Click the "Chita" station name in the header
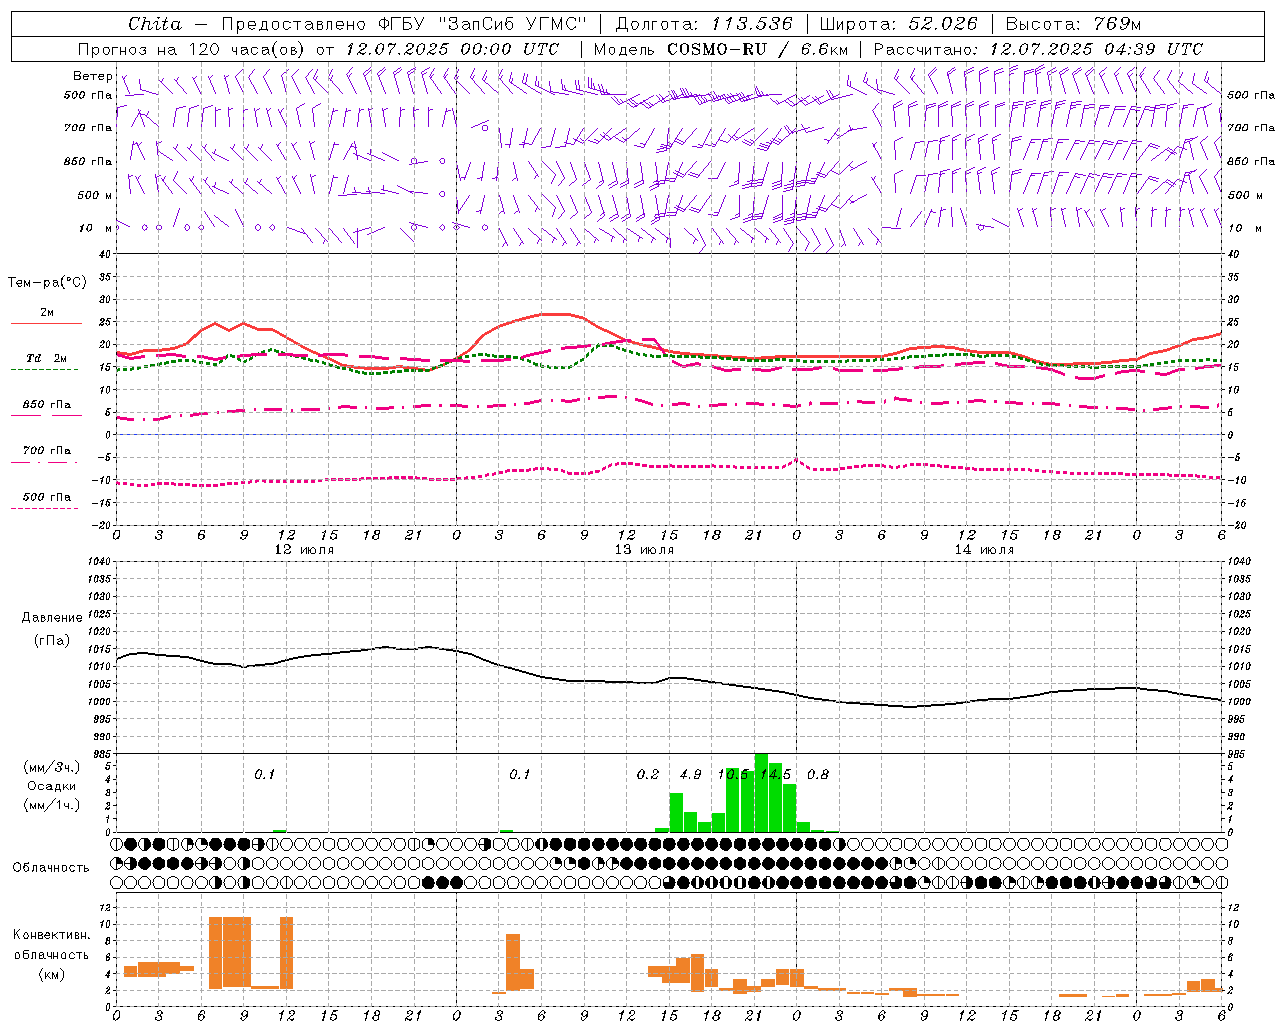 [x=155, y=24]
